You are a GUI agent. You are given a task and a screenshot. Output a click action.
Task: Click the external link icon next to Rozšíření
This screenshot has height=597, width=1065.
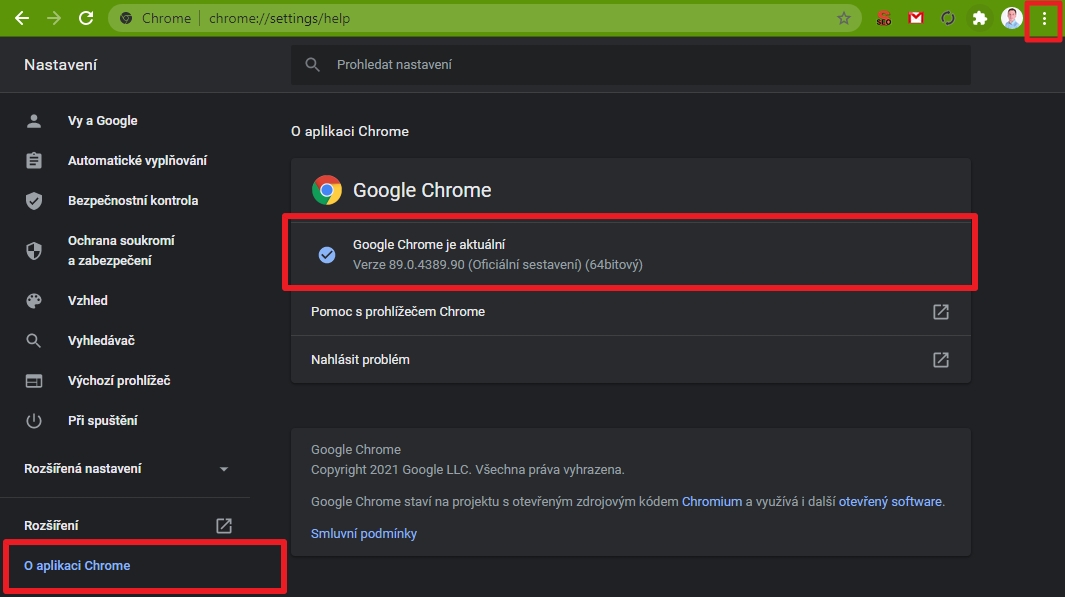point(224,526)
